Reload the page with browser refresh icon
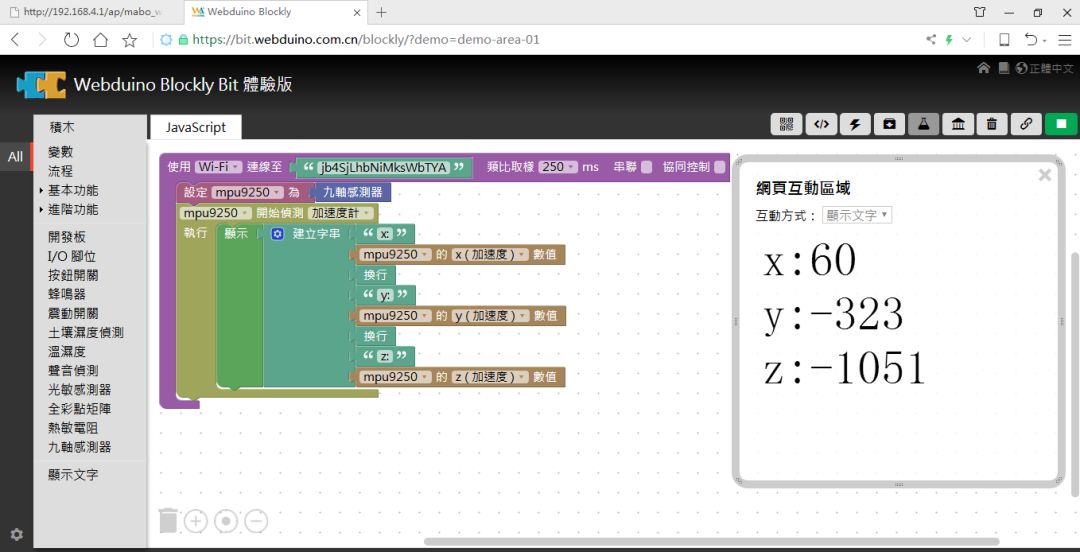1080x552 pixels. click(x=71, y=40)
